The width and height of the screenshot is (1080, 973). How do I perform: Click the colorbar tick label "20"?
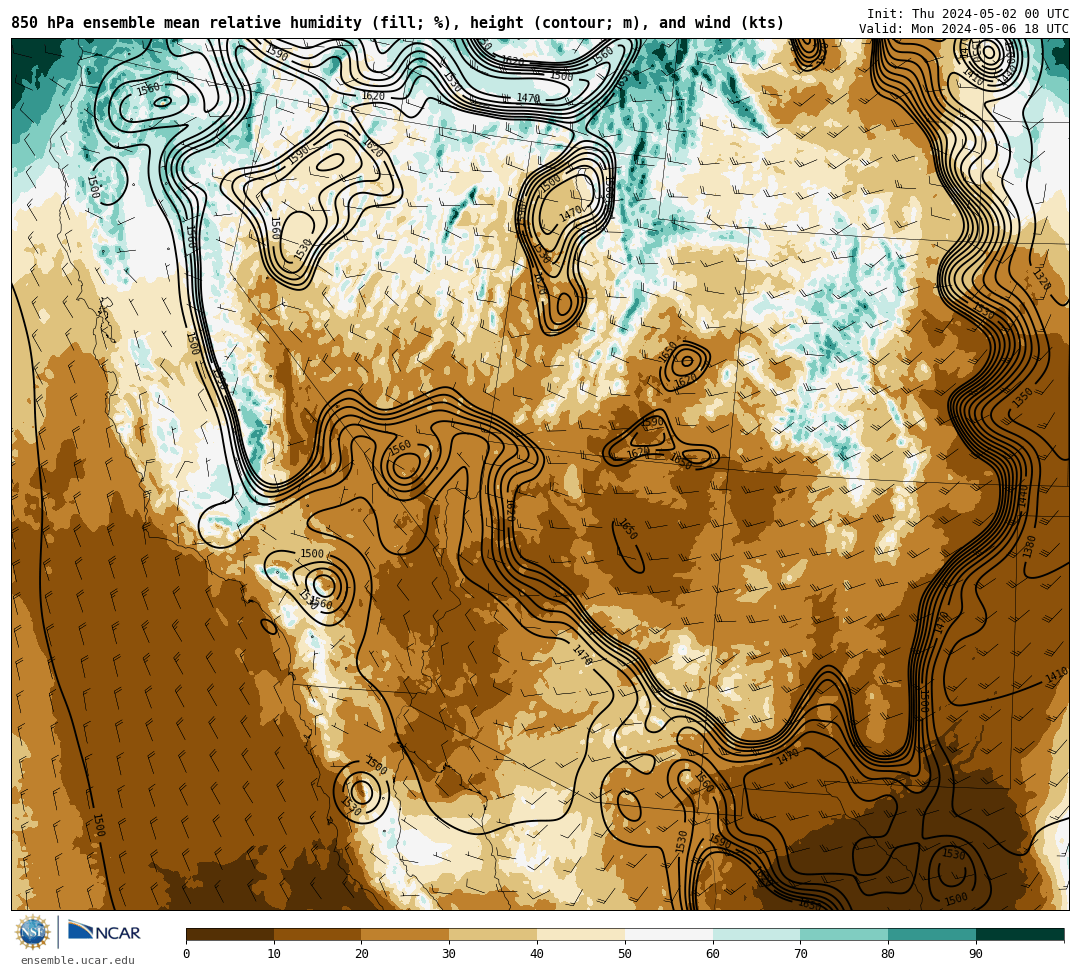362,954
